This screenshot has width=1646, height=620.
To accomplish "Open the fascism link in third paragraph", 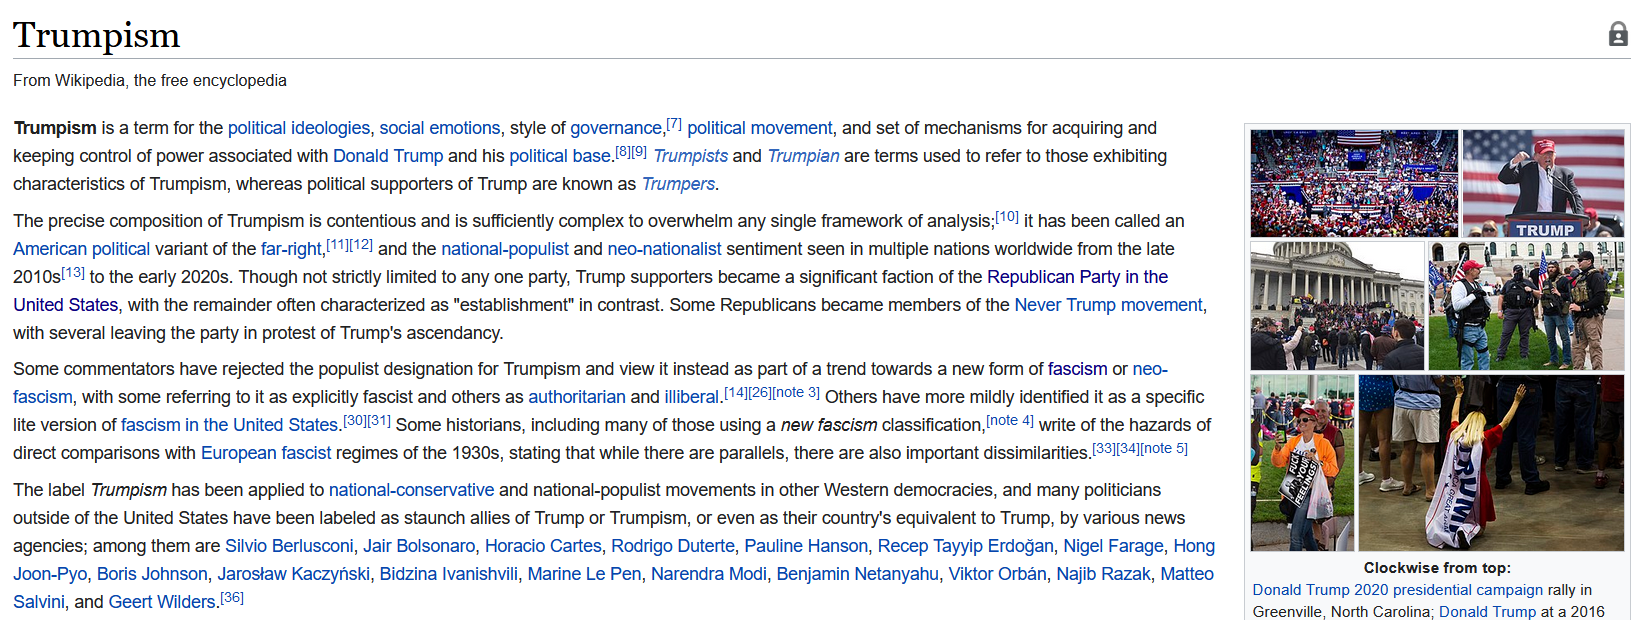I will coord(1078,369).
